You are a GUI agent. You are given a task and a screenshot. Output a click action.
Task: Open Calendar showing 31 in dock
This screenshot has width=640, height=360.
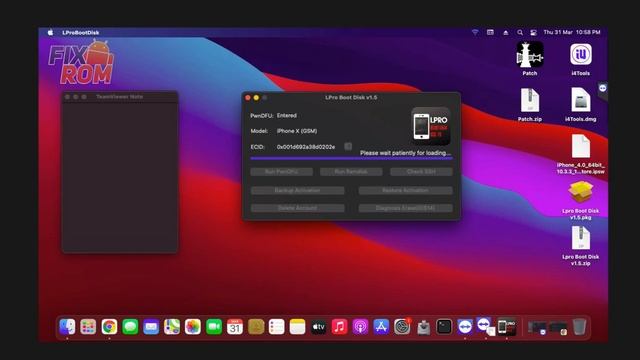tap(235, 327)
